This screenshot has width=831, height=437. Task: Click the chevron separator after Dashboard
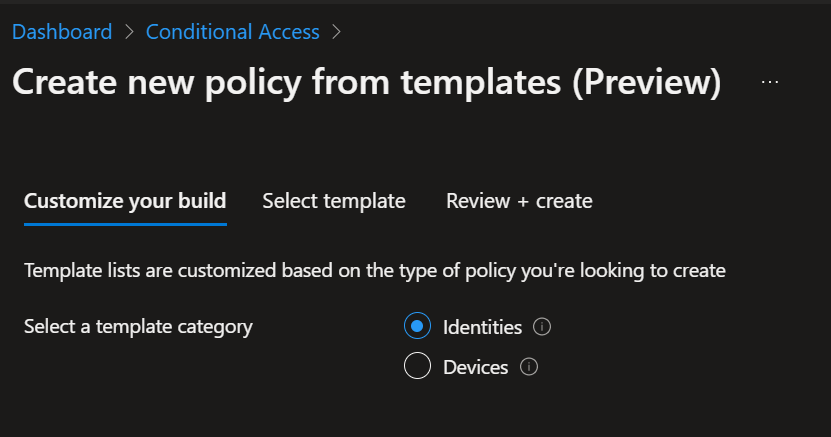tap(129, 32)
